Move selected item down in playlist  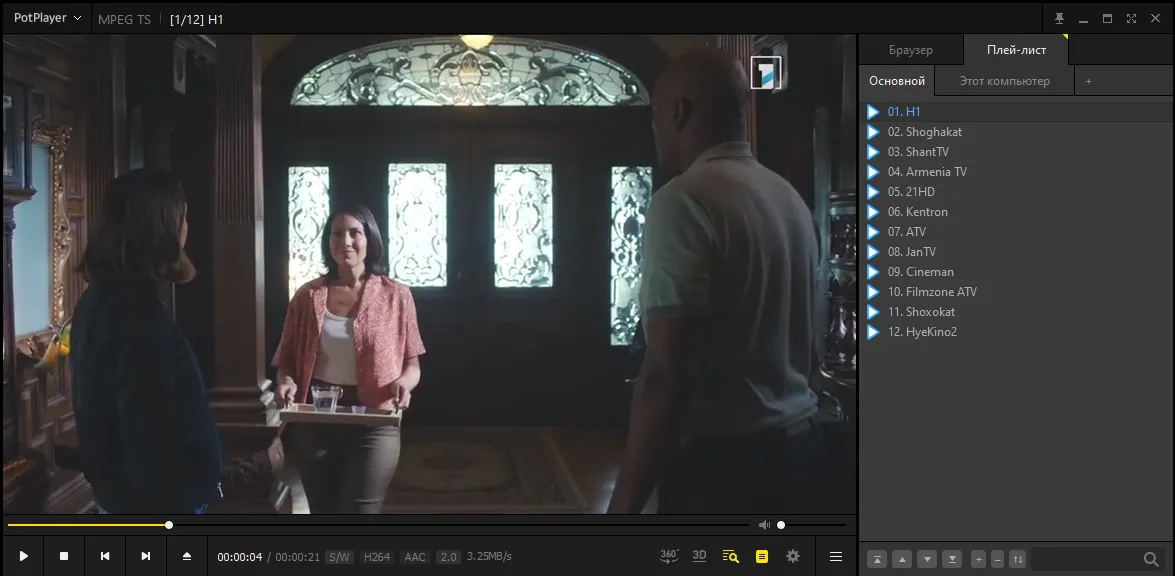pyautogui.click(x=927, y=559)
